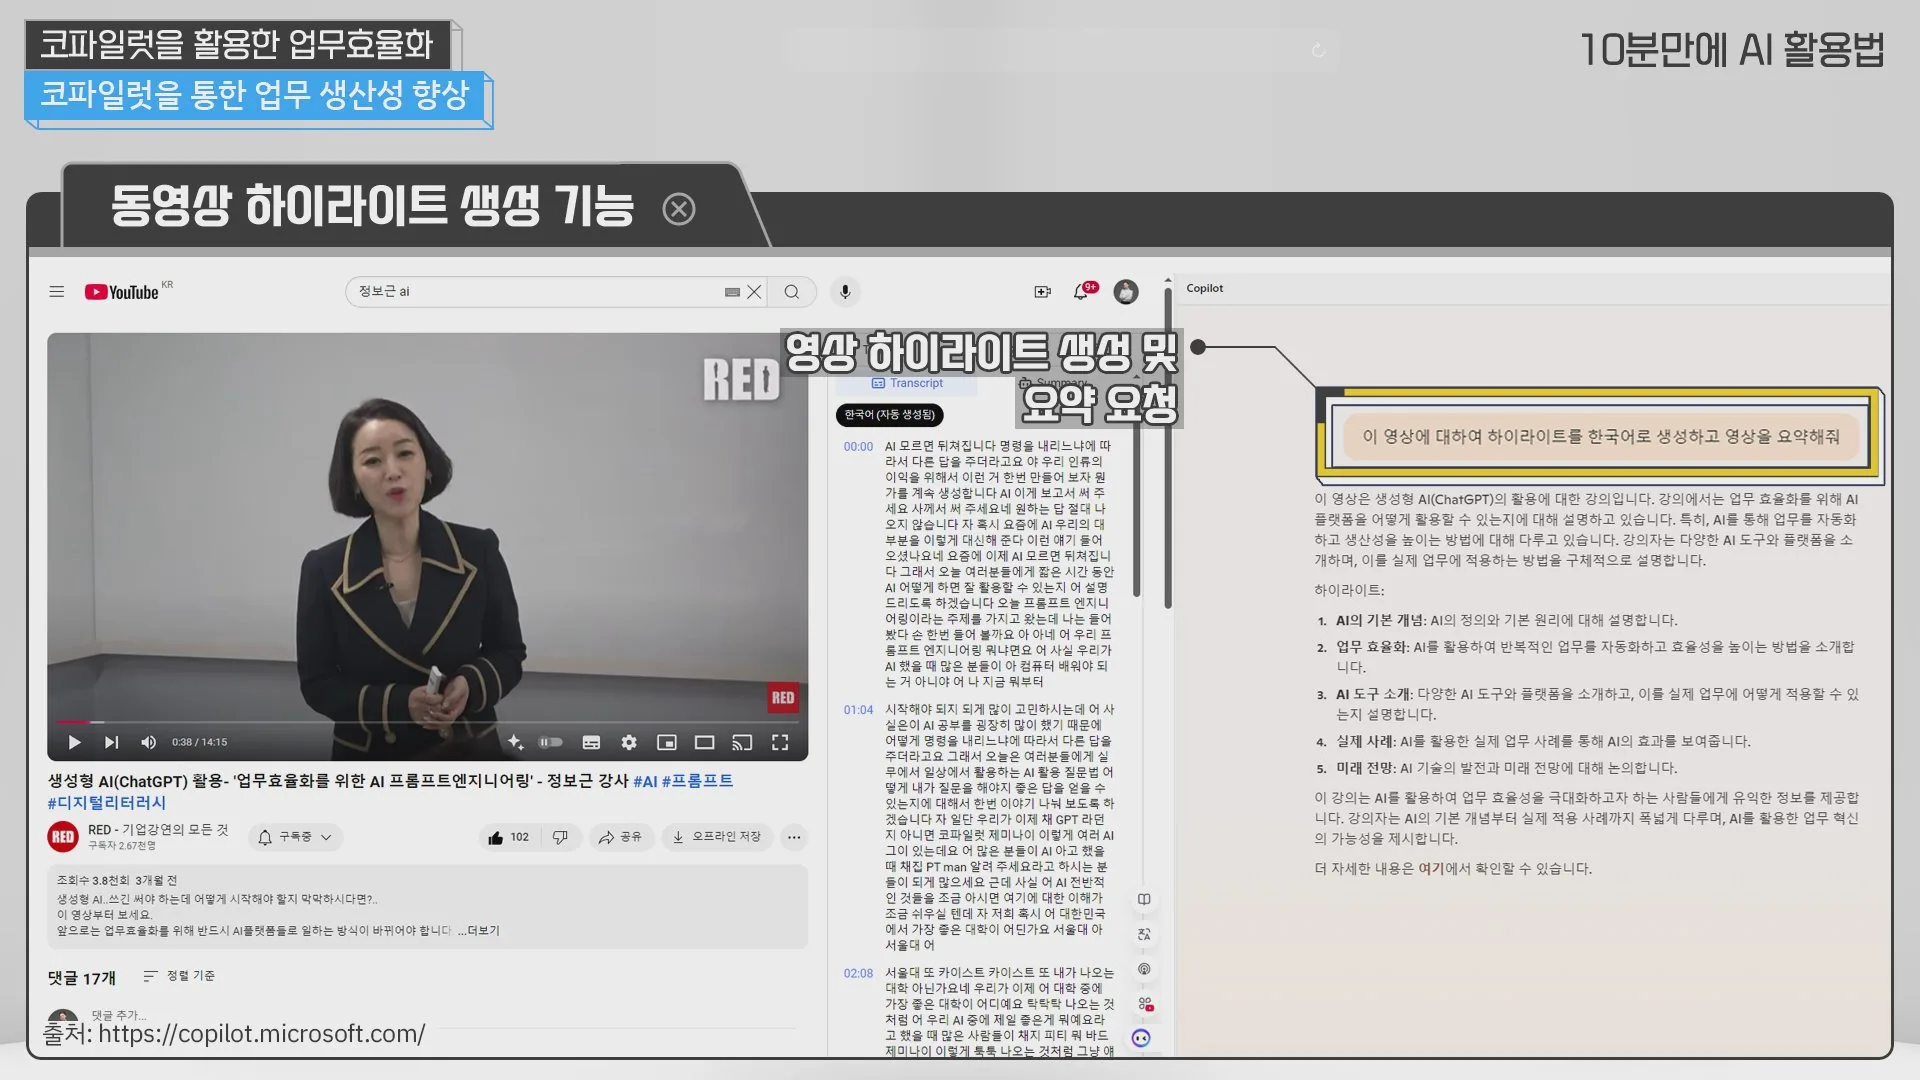Open the on-screen keyboard icon in search box
1920x1080 pixels.
[732, 292]
